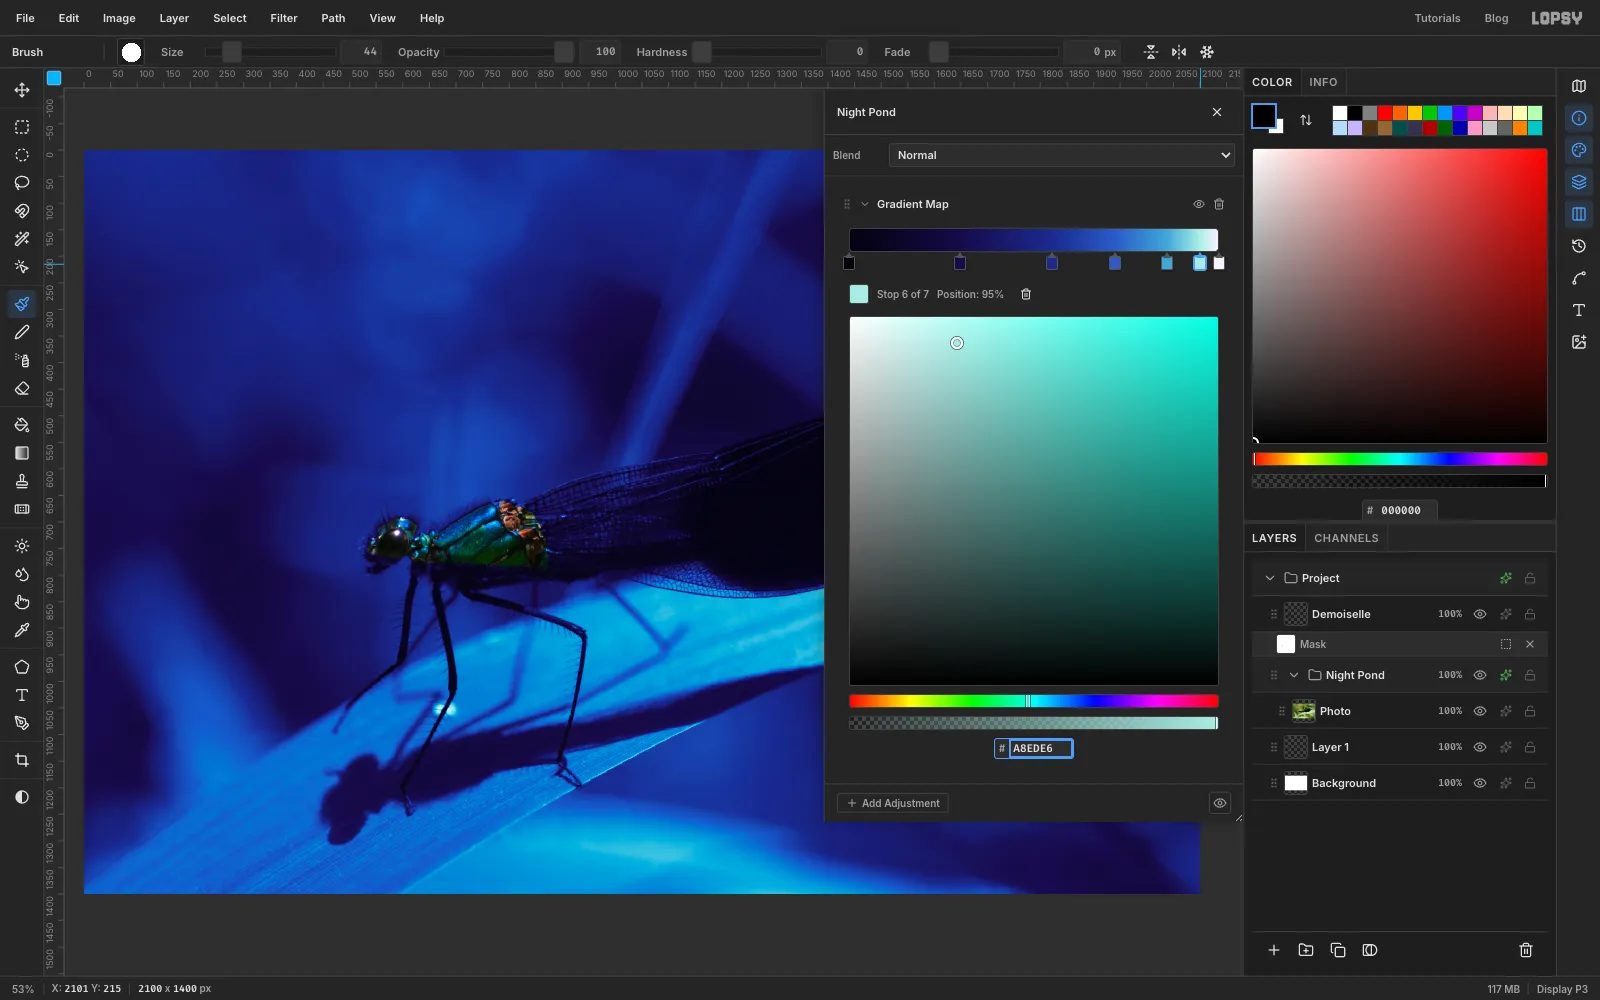
Task: Select the rectangular marquee tool
Action: [x=22, y=127]
